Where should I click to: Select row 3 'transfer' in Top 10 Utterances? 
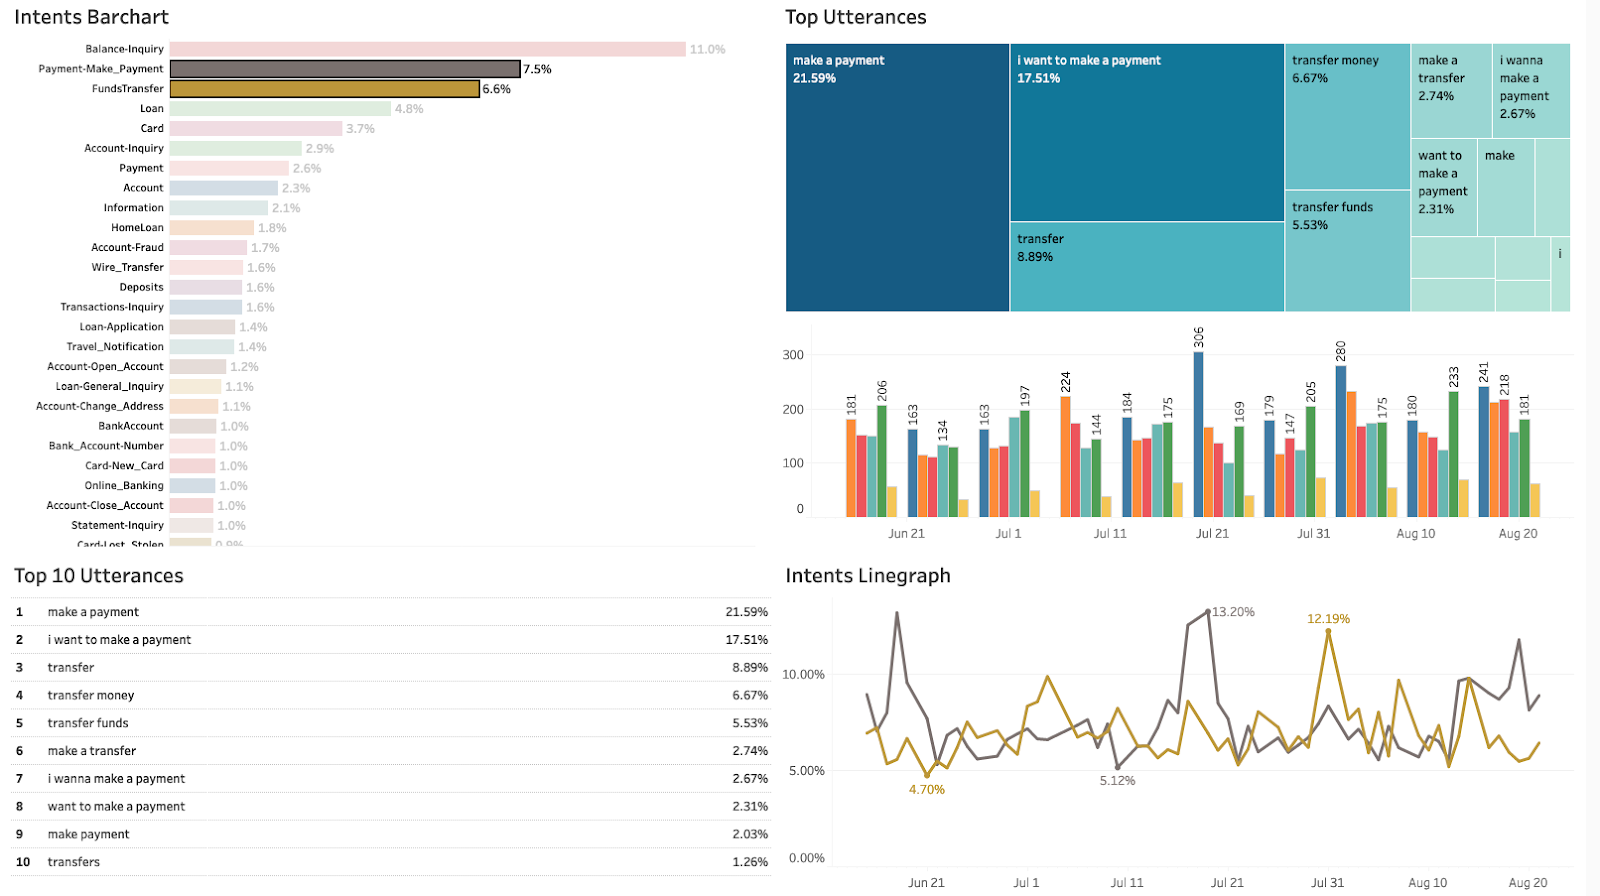click(x=390, y=668)
